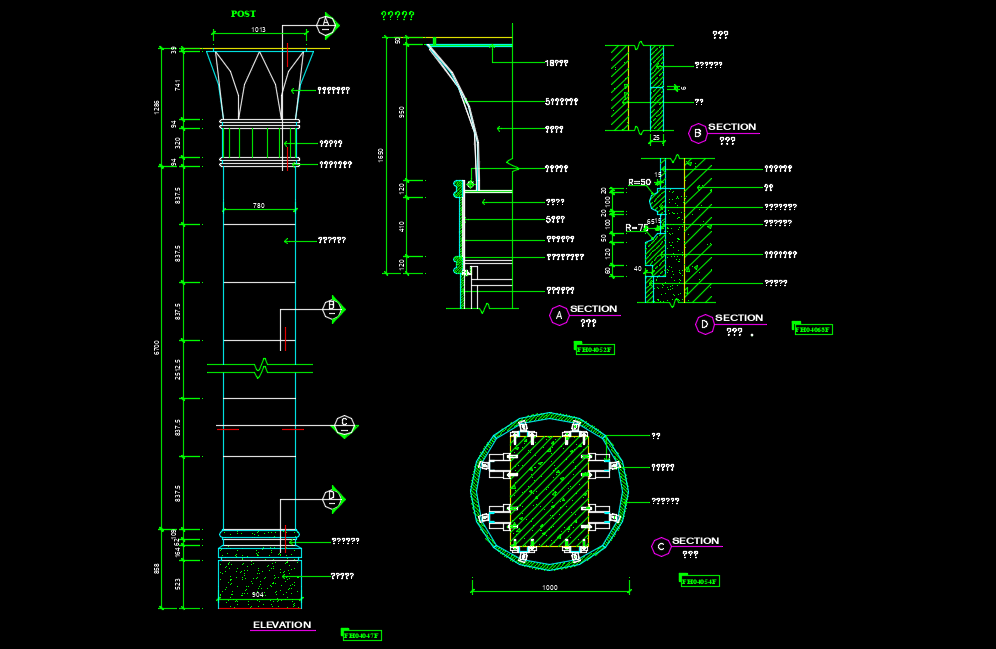
Task: Click the 780 shaft width dimension
Action: click(258, 206)
